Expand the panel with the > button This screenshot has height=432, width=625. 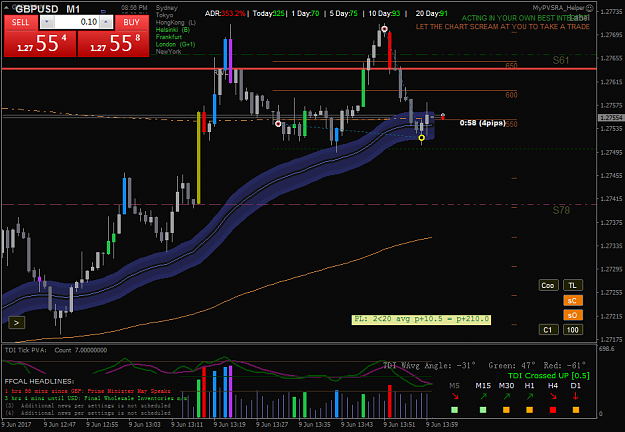click(16, 322)
